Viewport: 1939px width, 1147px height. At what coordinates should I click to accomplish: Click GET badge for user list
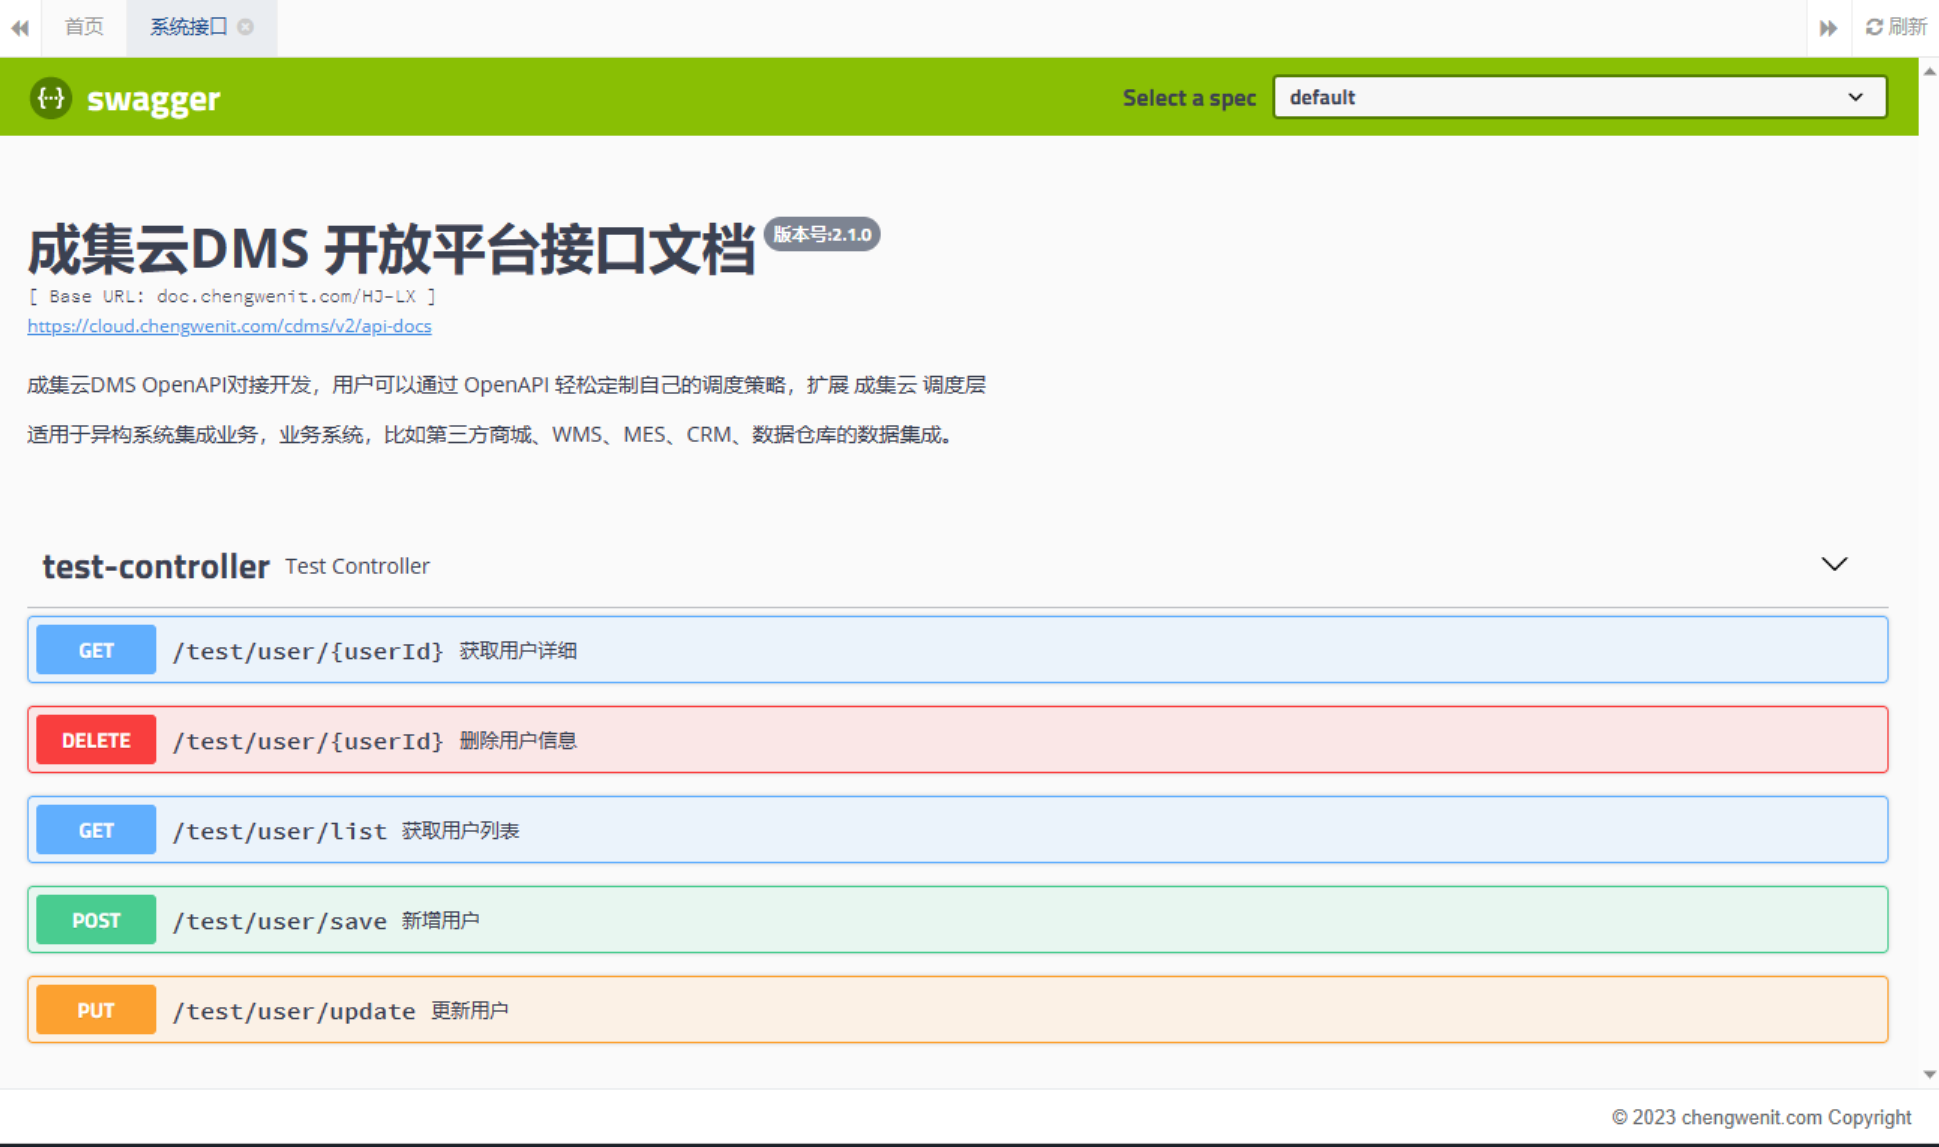(96, 830)
